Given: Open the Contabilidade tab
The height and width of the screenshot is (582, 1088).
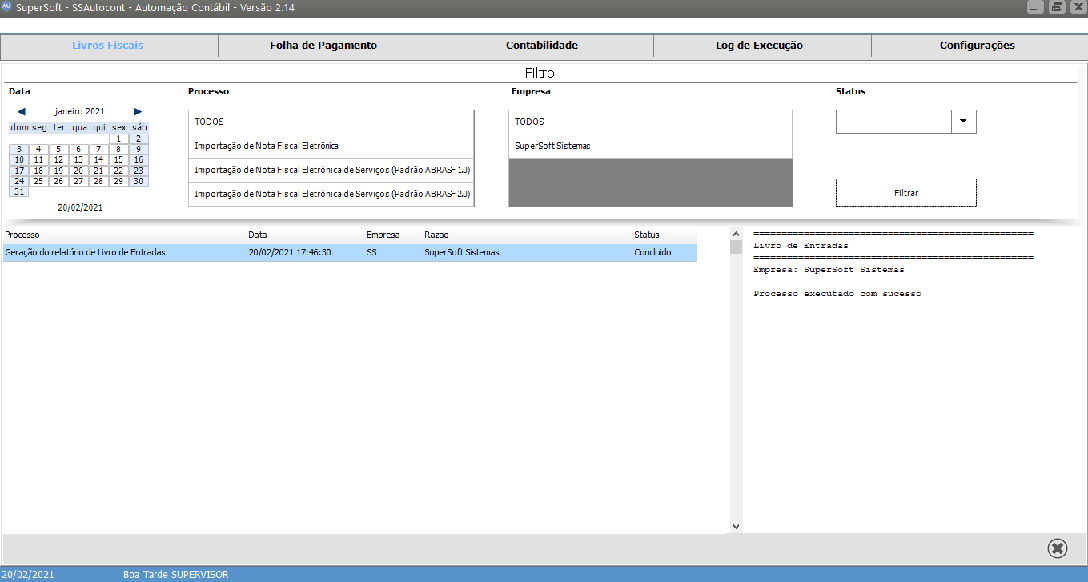Looking at the screenshot, I should (x=541, y=46).
